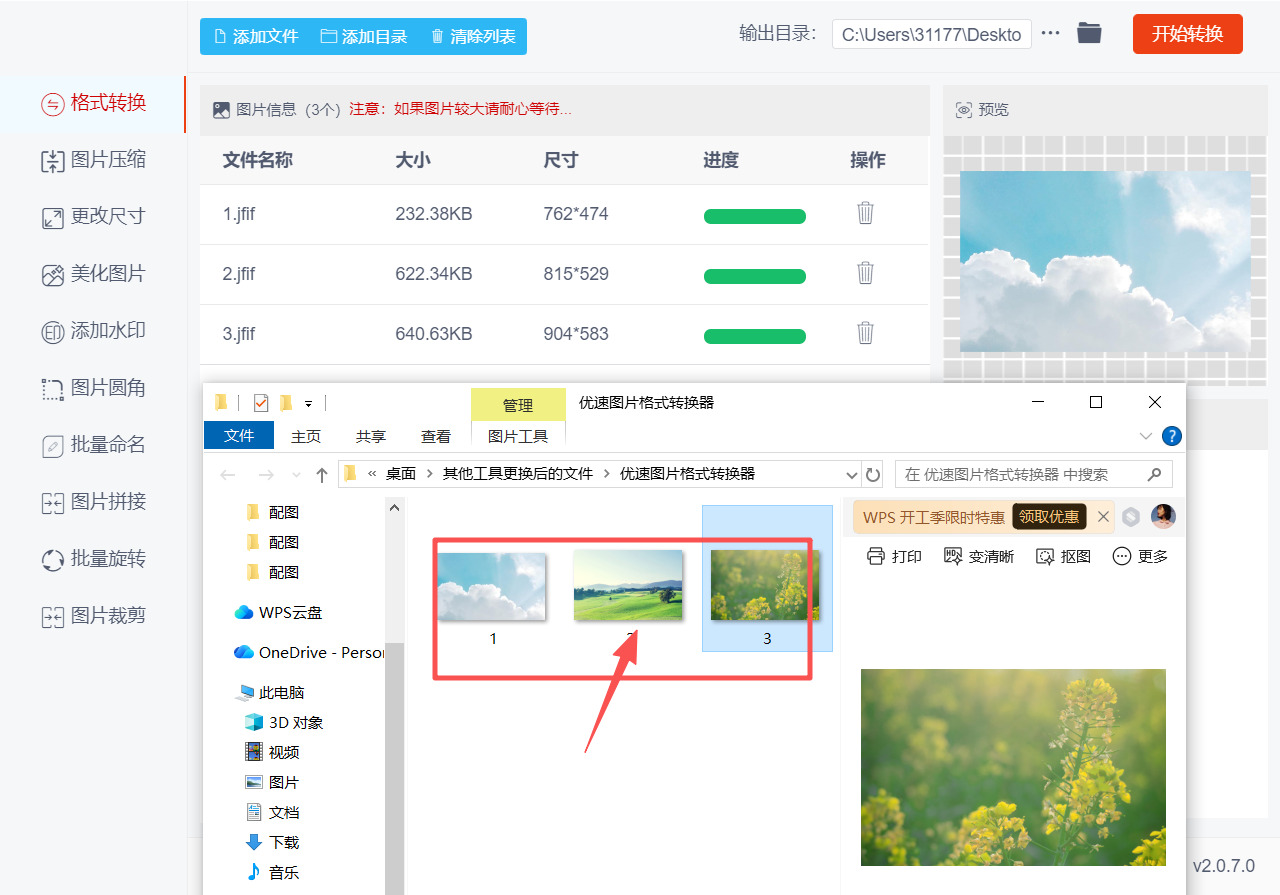Click 领取优惠 in the WPS banner
This screenshot has height=895, width=1280.
coord(1048,516)
